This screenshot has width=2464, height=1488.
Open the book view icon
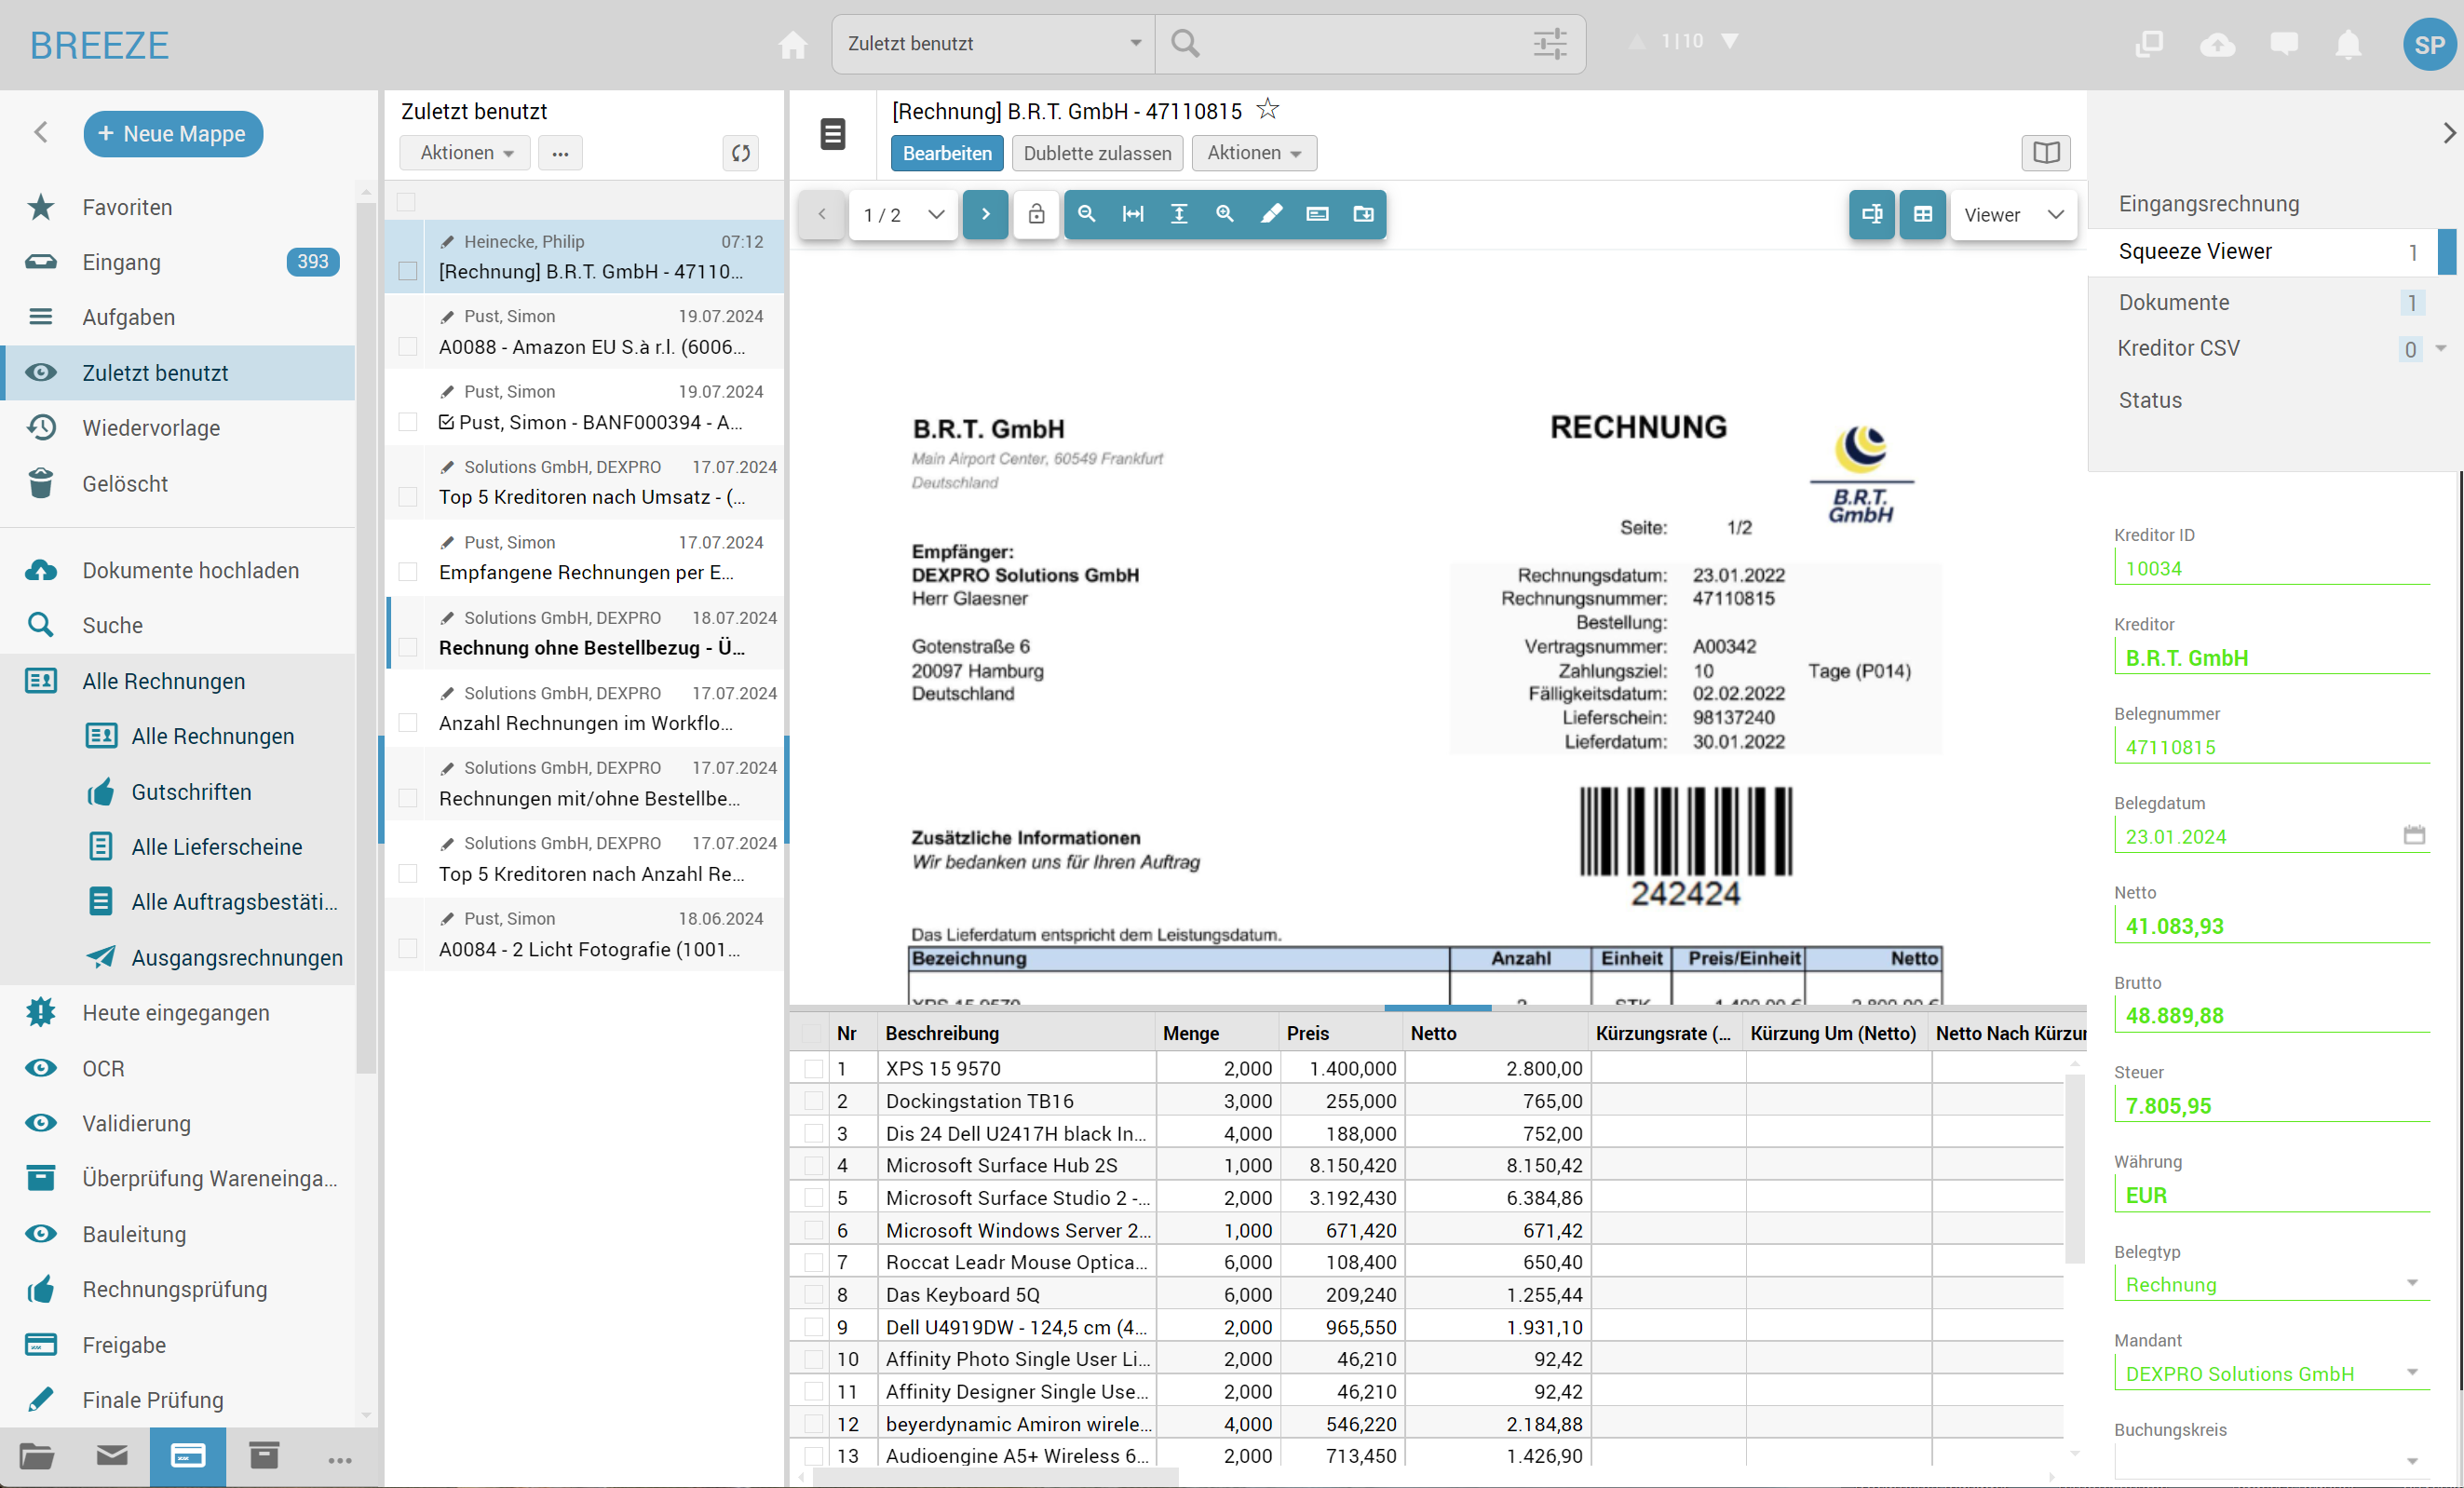pyautogui.click(x=2045, y=153)
